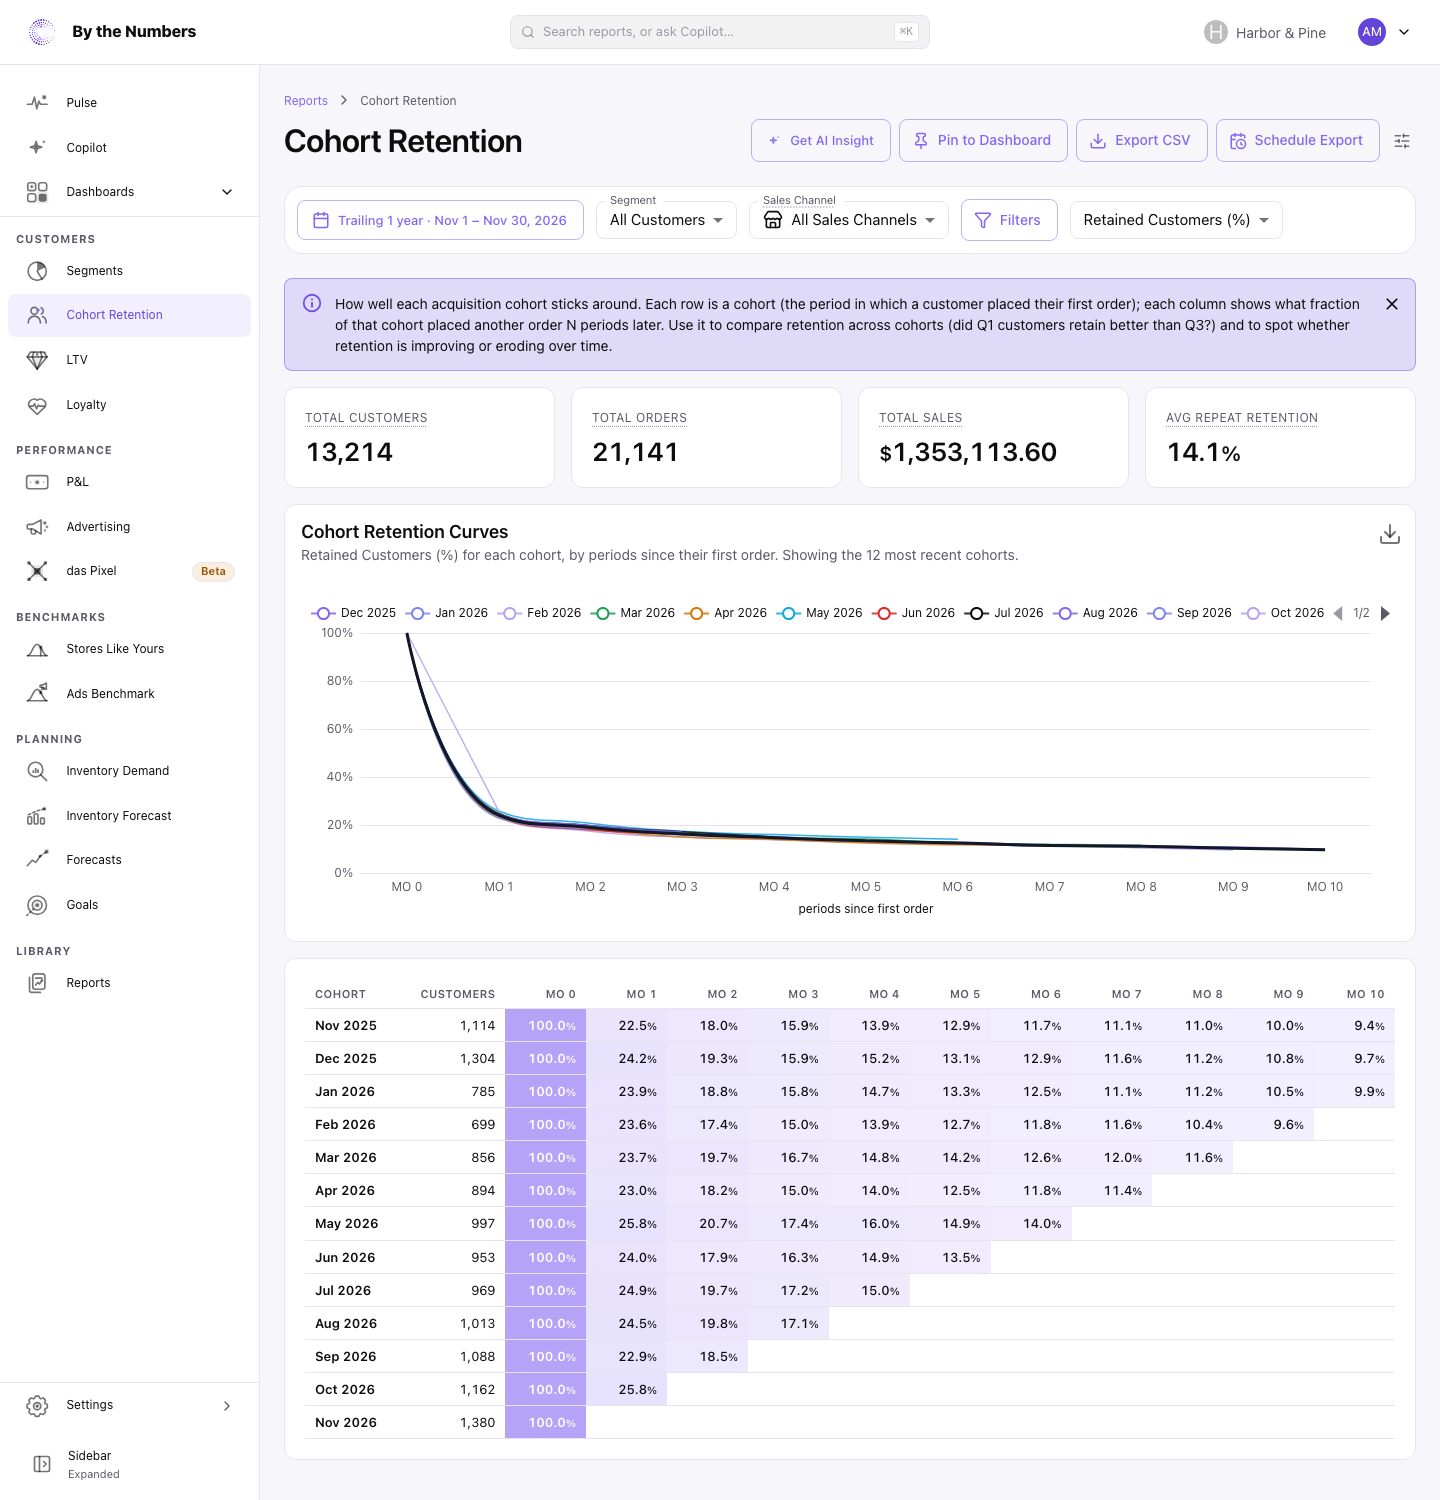Focus the search reports input field

(720, 32)
